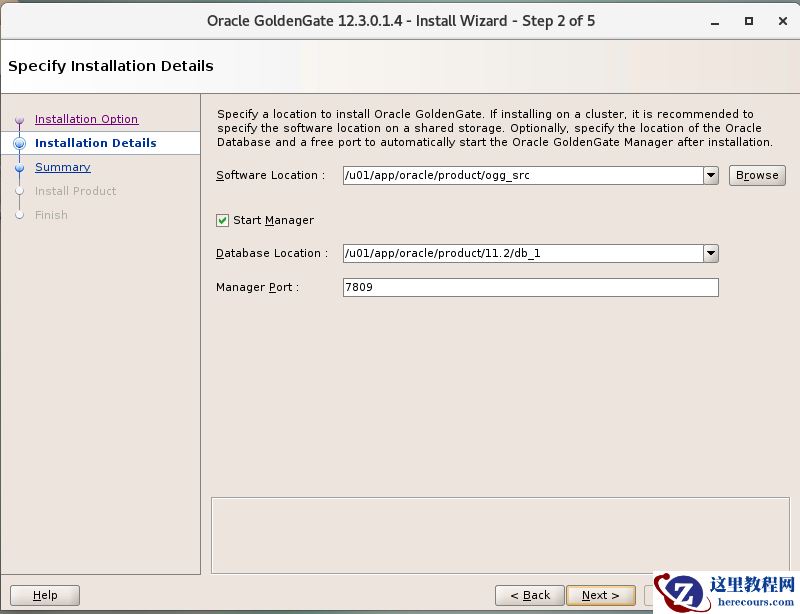
Task: Proceed with the Next button
Action: tap(601, 595)
